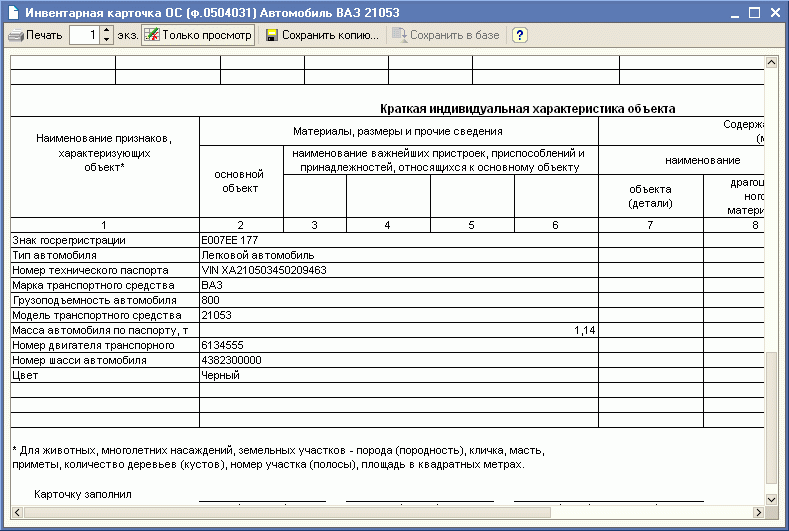Screen dimensions: 789x531
Task: Increase the number of copies with up arrow
Action: [x=107, y=31]
